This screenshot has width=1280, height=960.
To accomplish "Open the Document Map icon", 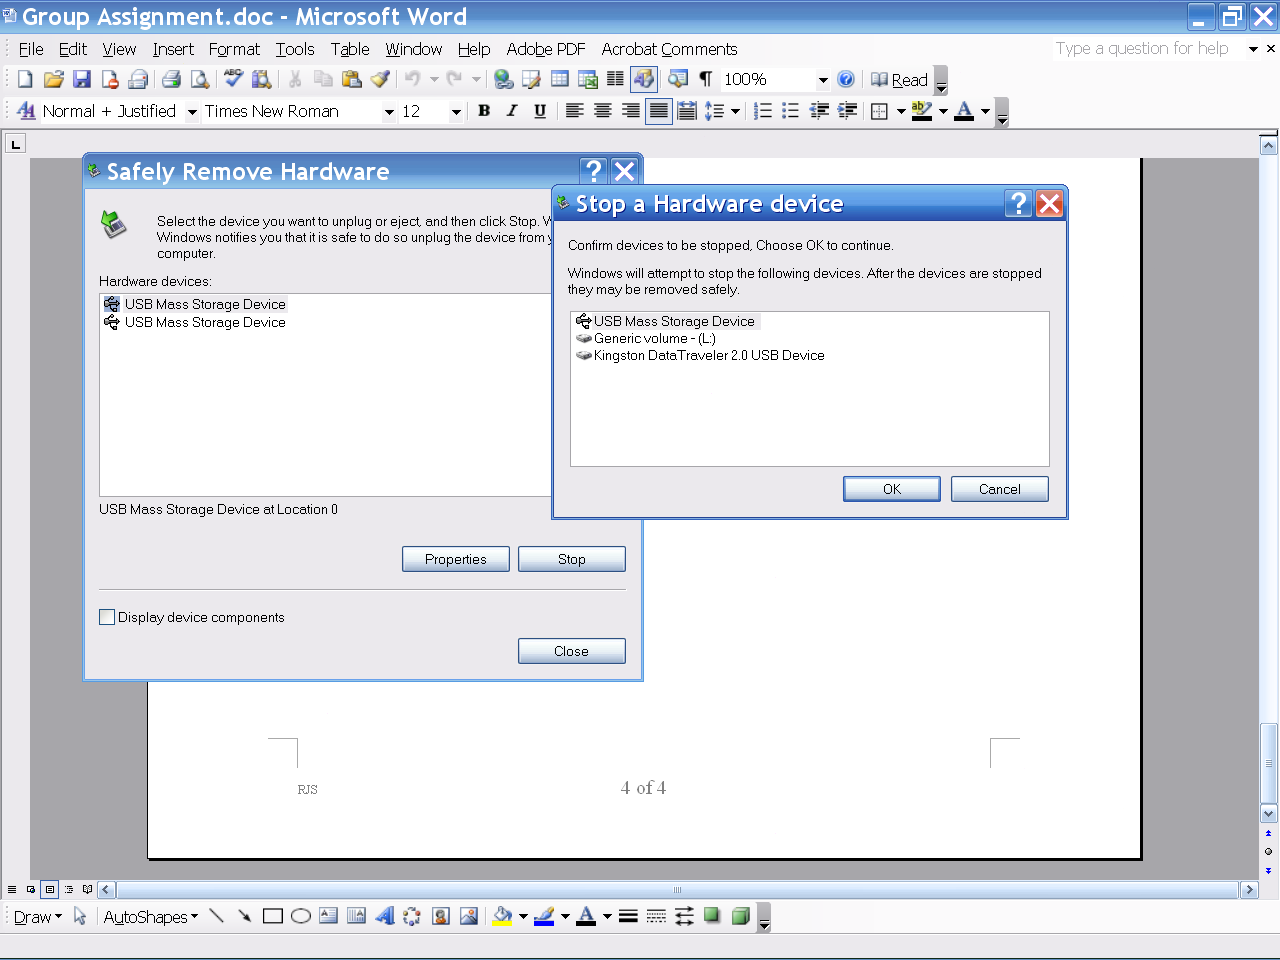I will [678, 79].
